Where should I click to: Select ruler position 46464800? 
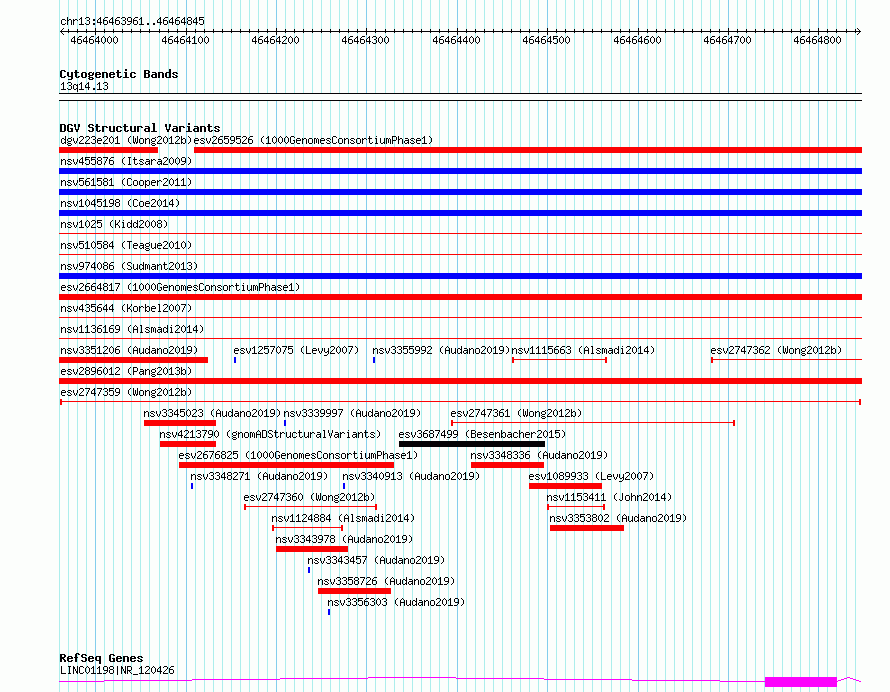817,40
